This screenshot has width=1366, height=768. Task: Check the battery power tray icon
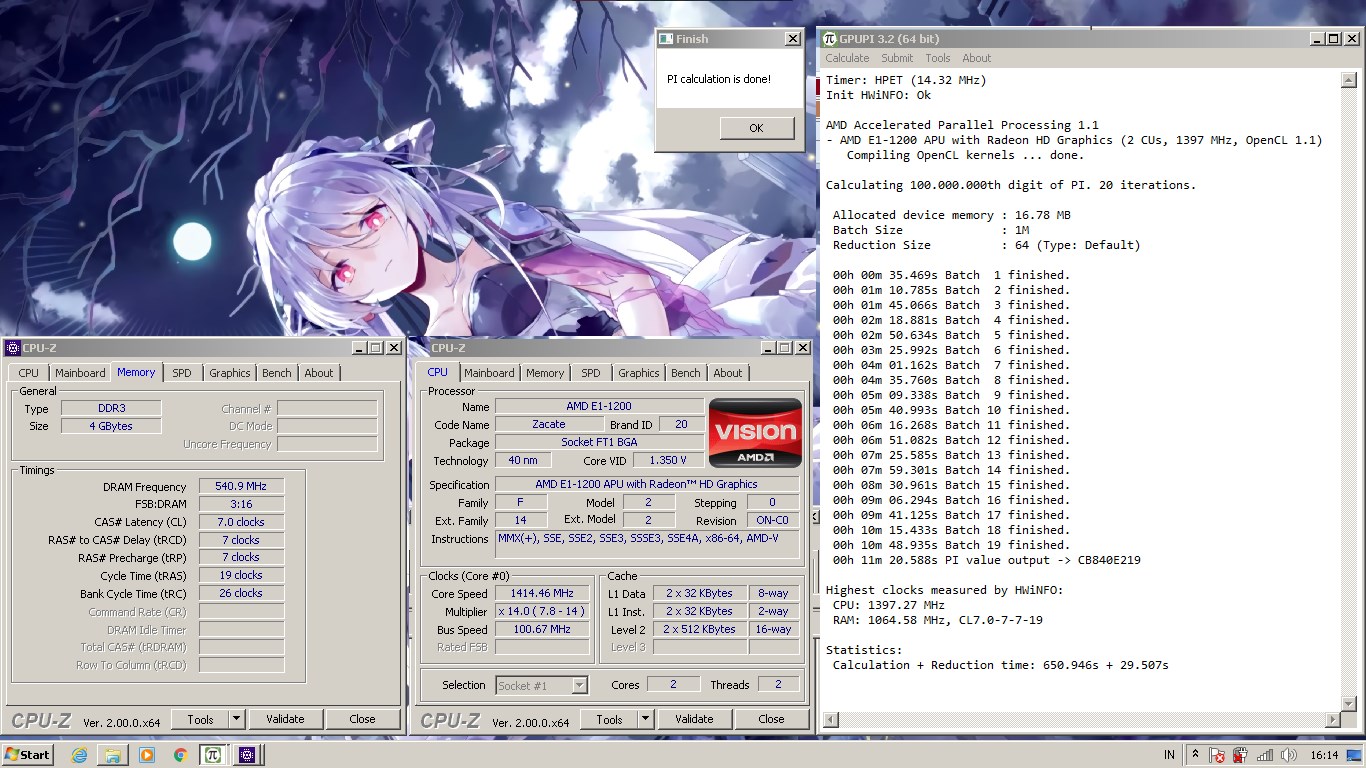(1240, 755)
